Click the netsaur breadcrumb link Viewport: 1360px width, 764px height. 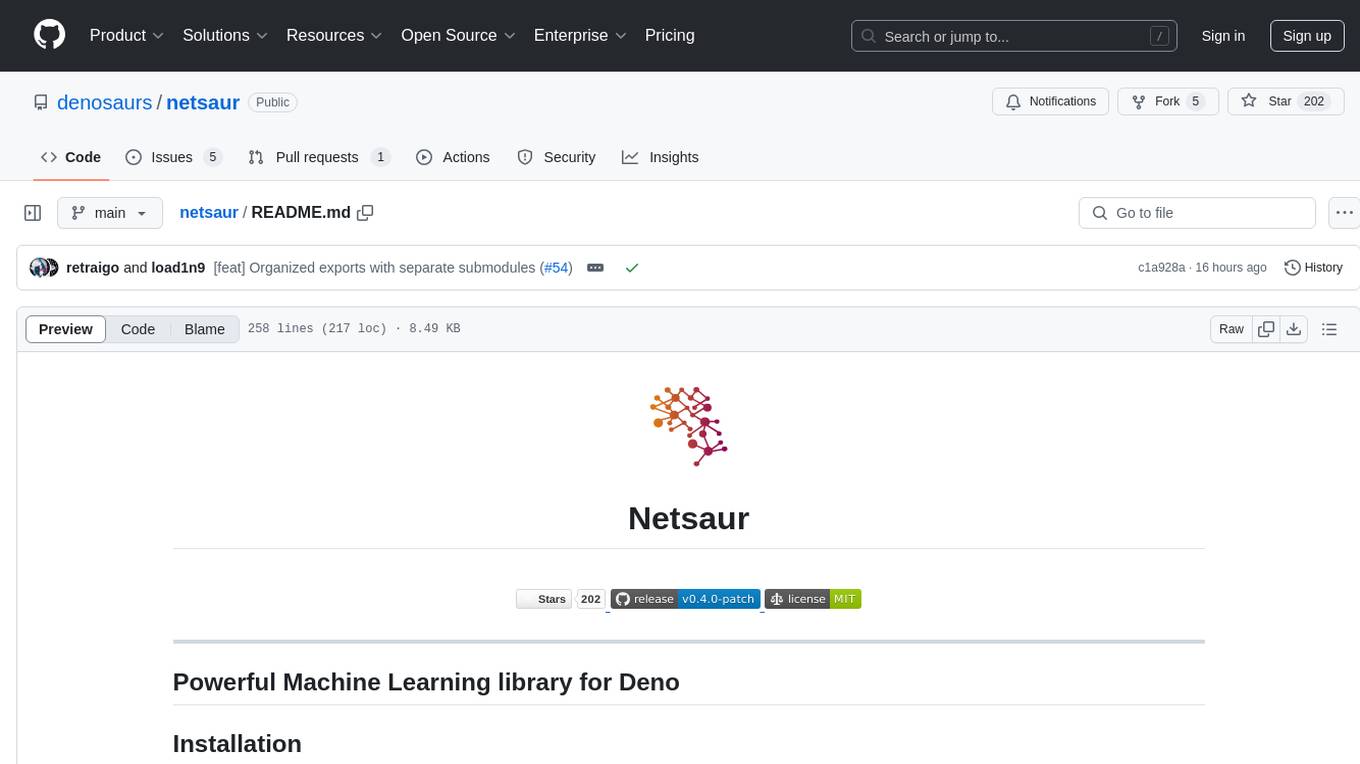tap(209, 212)
